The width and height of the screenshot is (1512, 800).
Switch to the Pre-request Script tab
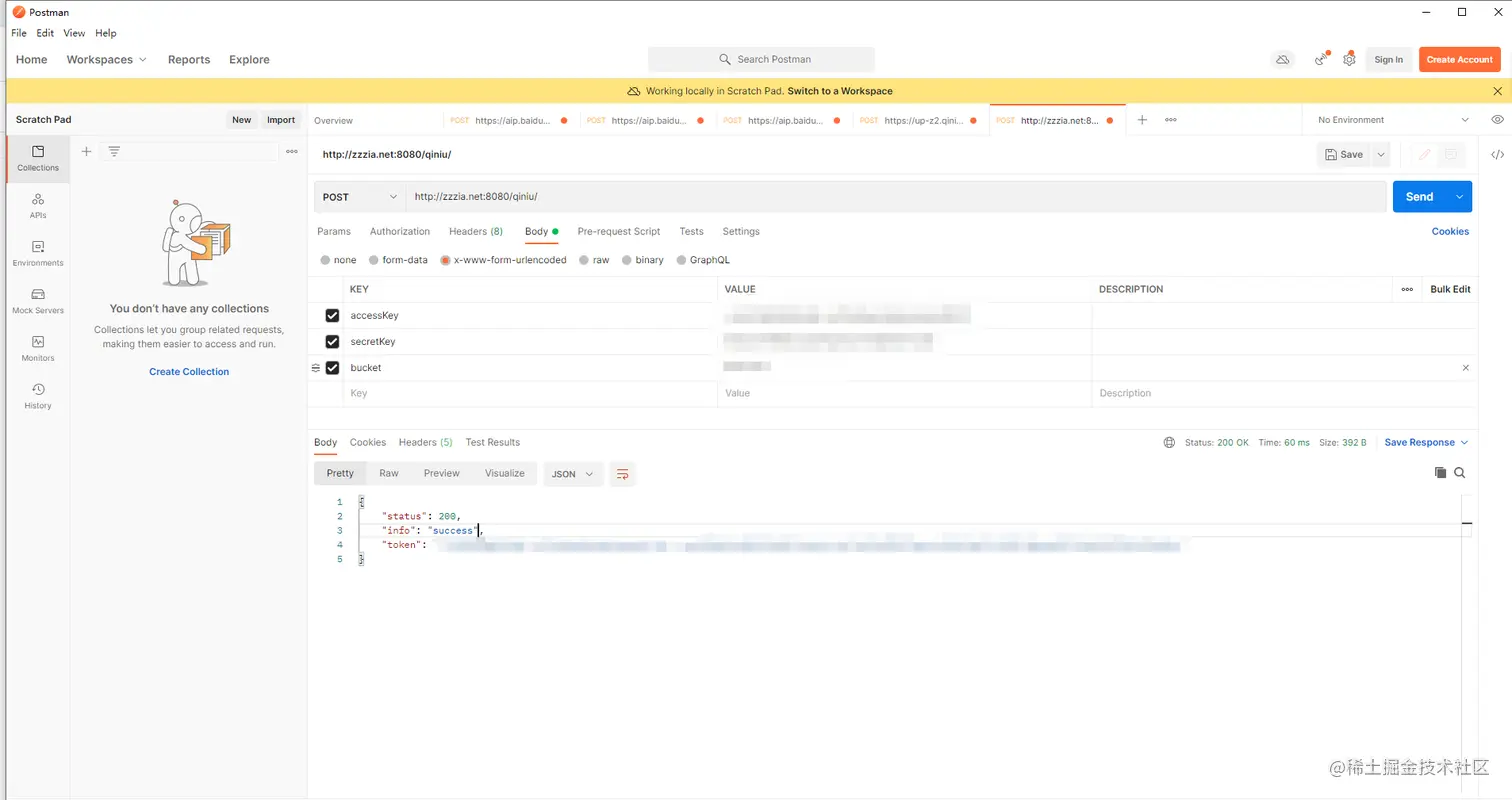click(619, 231)
